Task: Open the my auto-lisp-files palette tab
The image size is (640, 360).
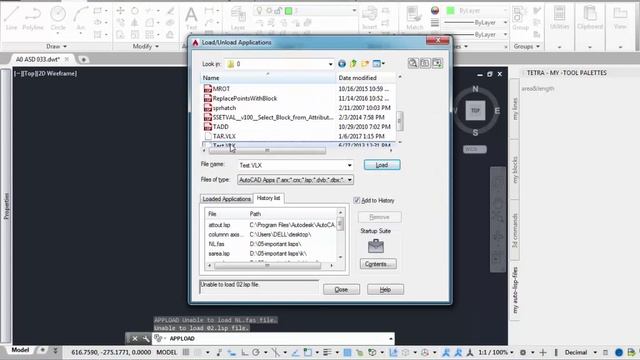Action: pyautogui.click(x=515, y=290)
